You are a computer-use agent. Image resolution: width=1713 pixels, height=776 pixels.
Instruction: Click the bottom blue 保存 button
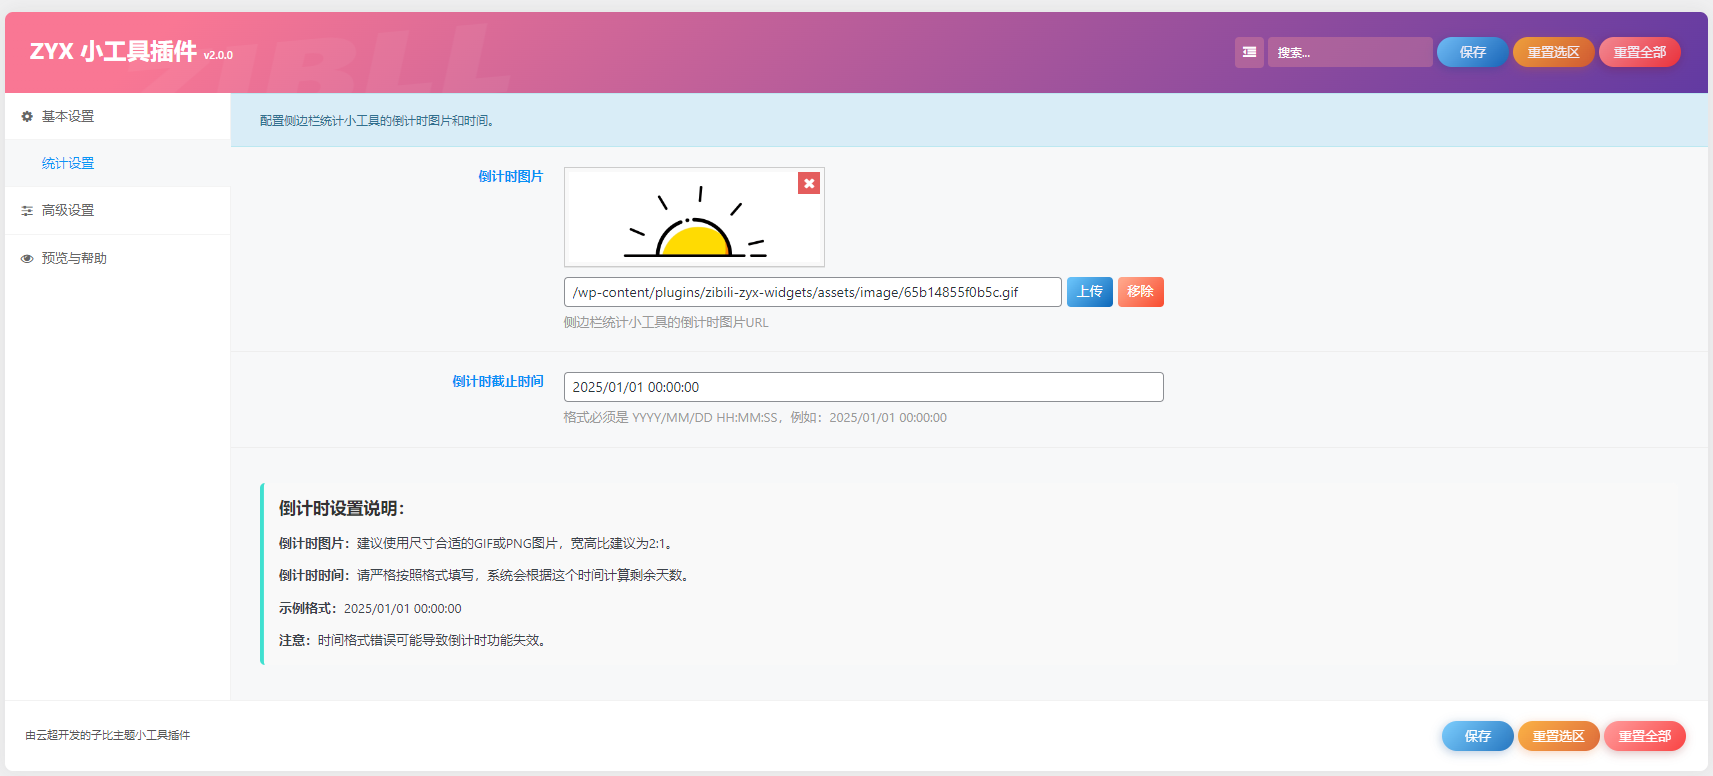(1477, 736)
